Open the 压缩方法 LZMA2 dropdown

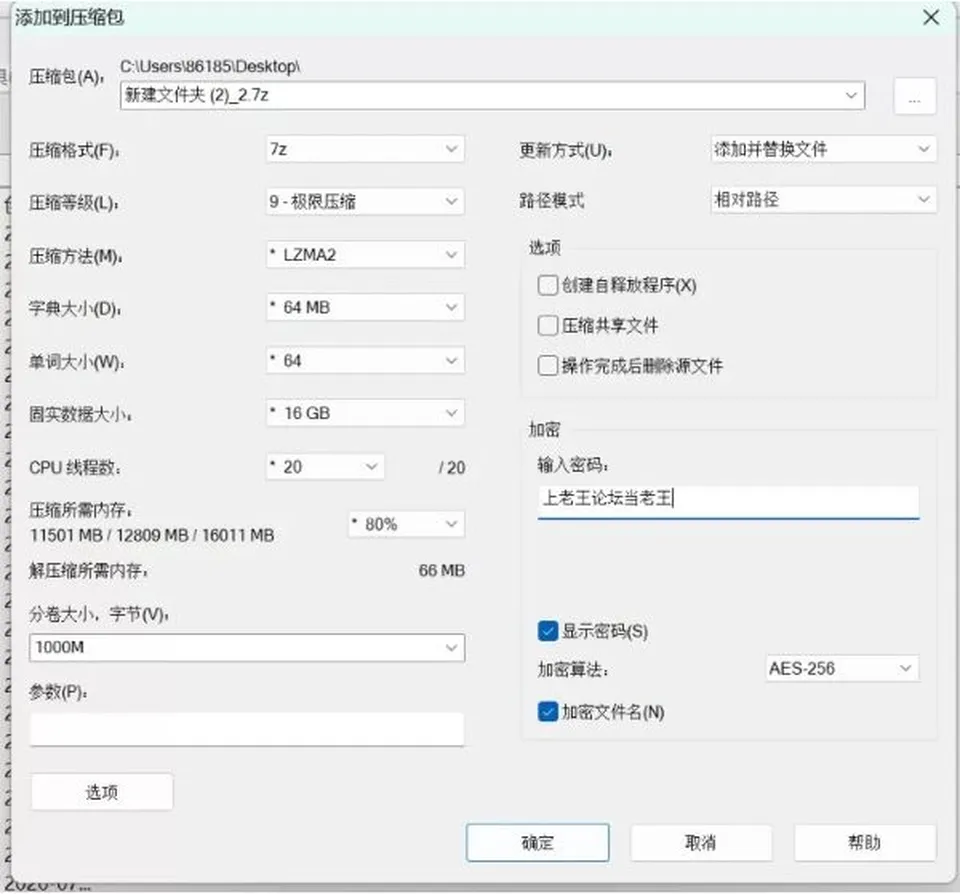365,255
